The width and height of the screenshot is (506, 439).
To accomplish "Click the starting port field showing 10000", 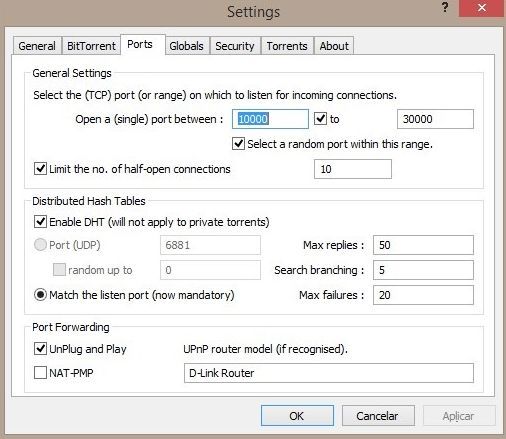I will point(270,119).
